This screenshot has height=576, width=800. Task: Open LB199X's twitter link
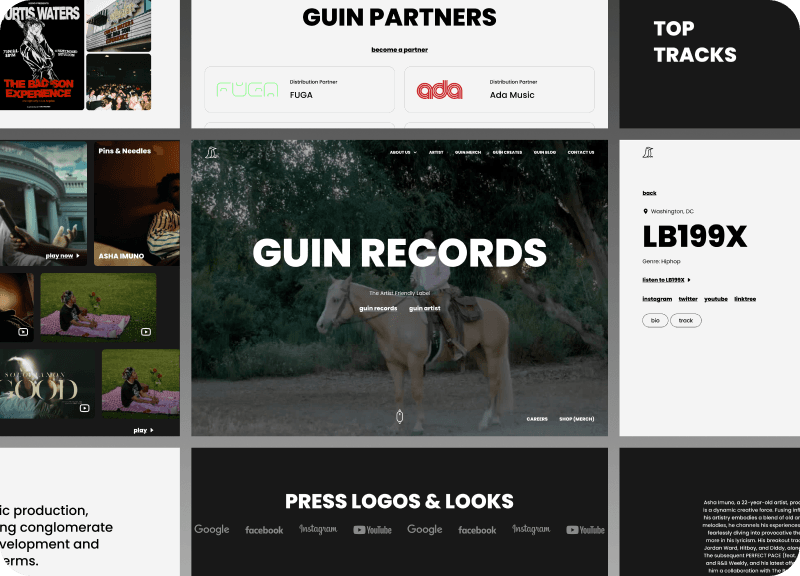click(688, 299)
